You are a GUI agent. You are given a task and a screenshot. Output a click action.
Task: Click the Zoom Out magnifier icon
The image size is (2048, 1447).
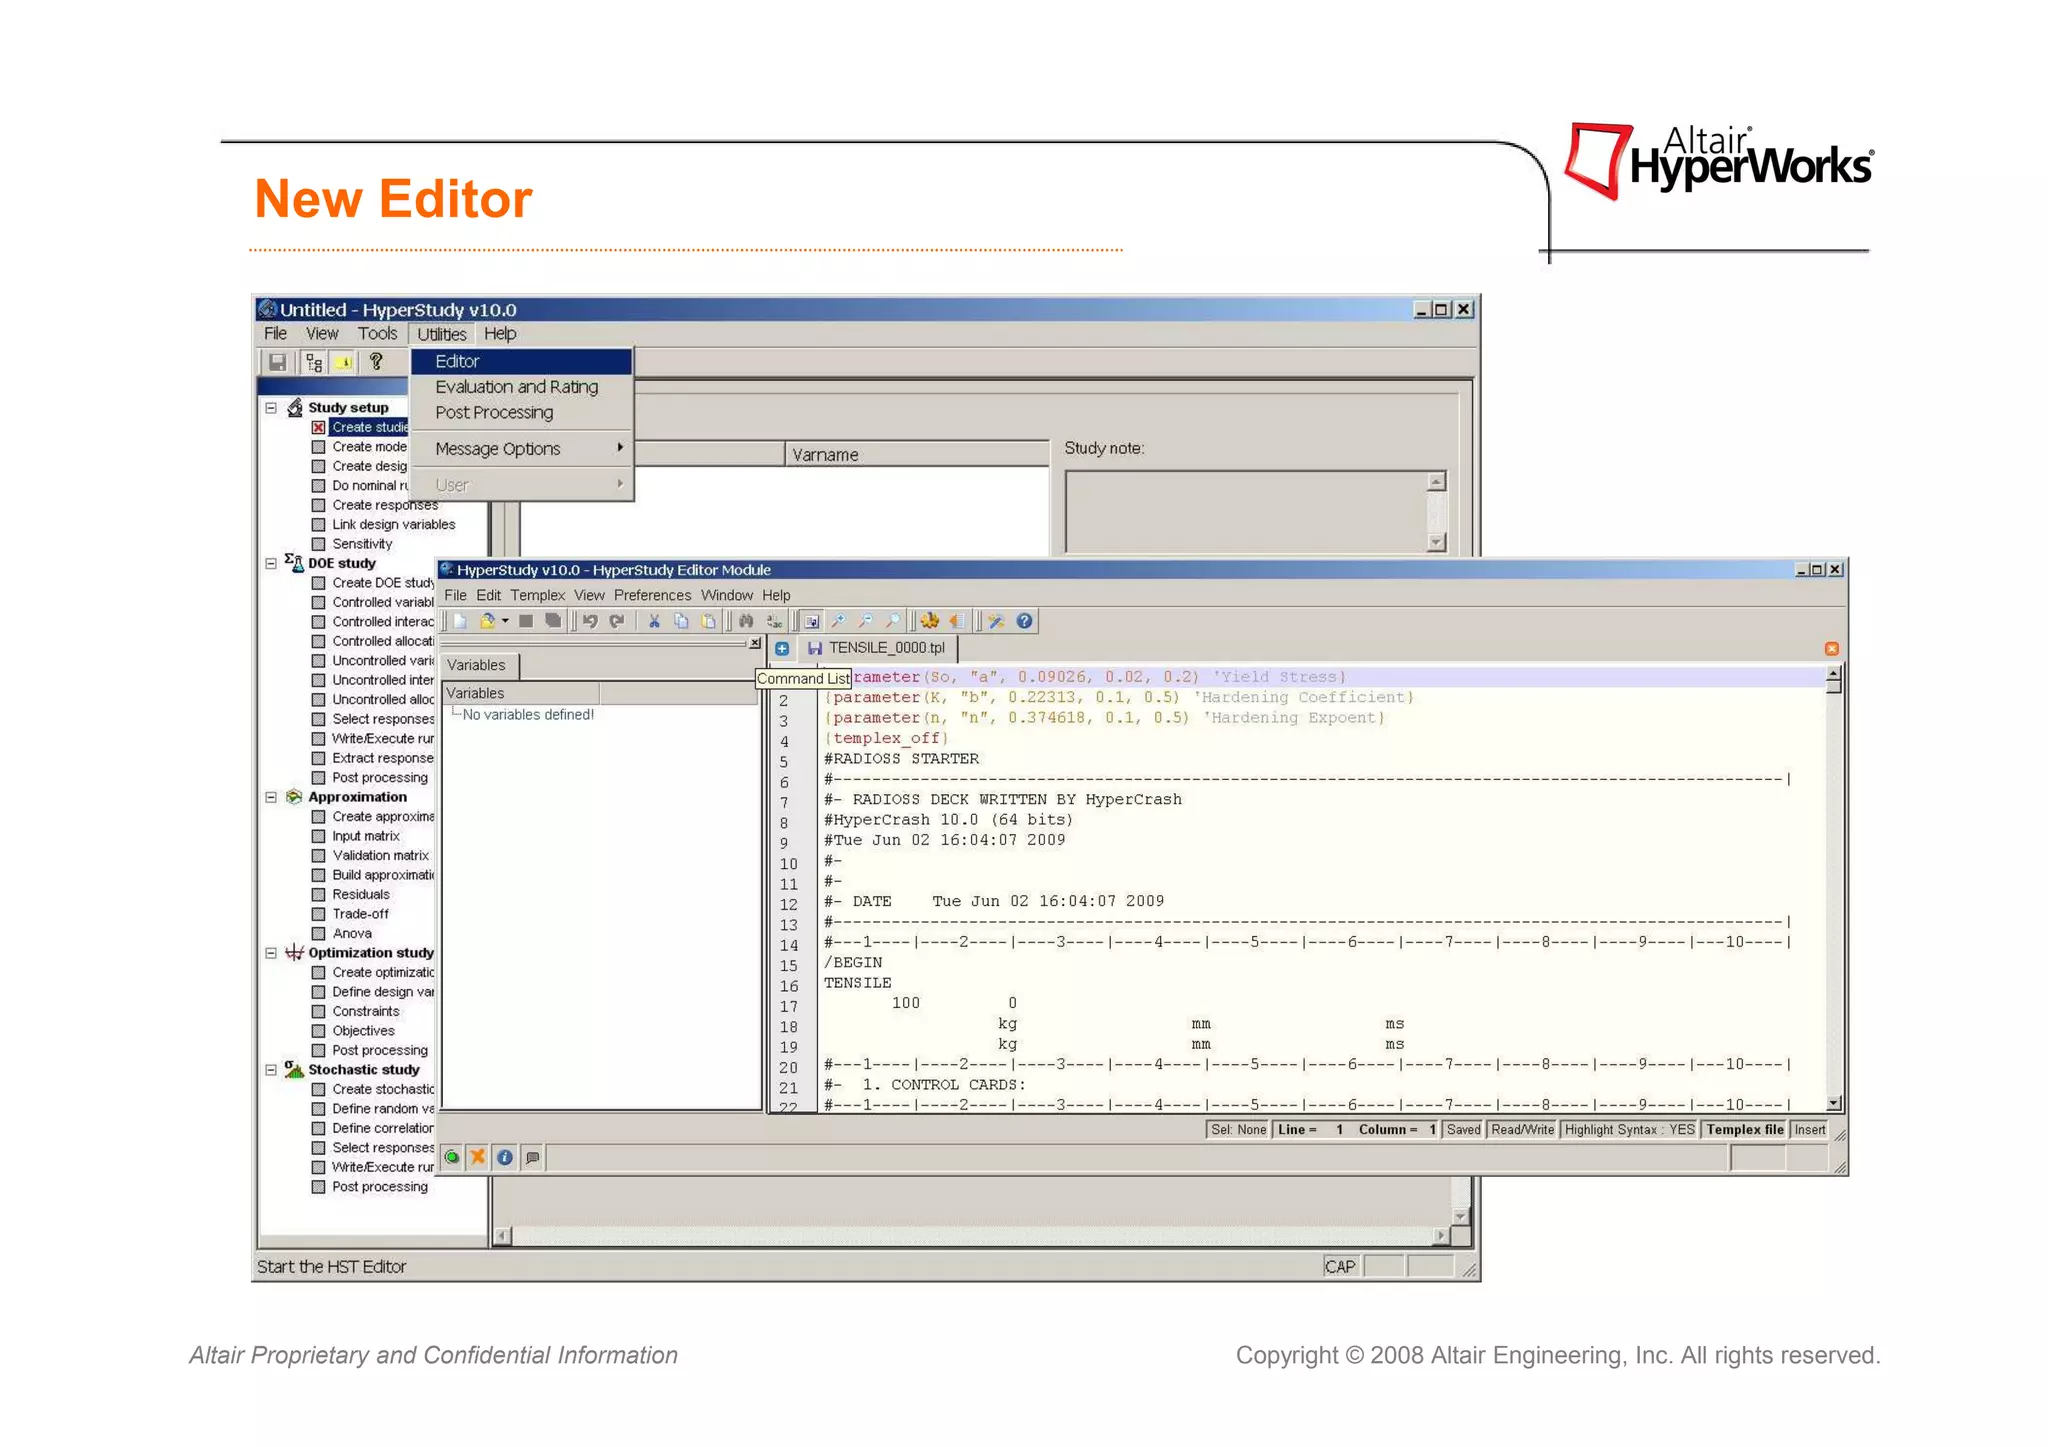865,621
